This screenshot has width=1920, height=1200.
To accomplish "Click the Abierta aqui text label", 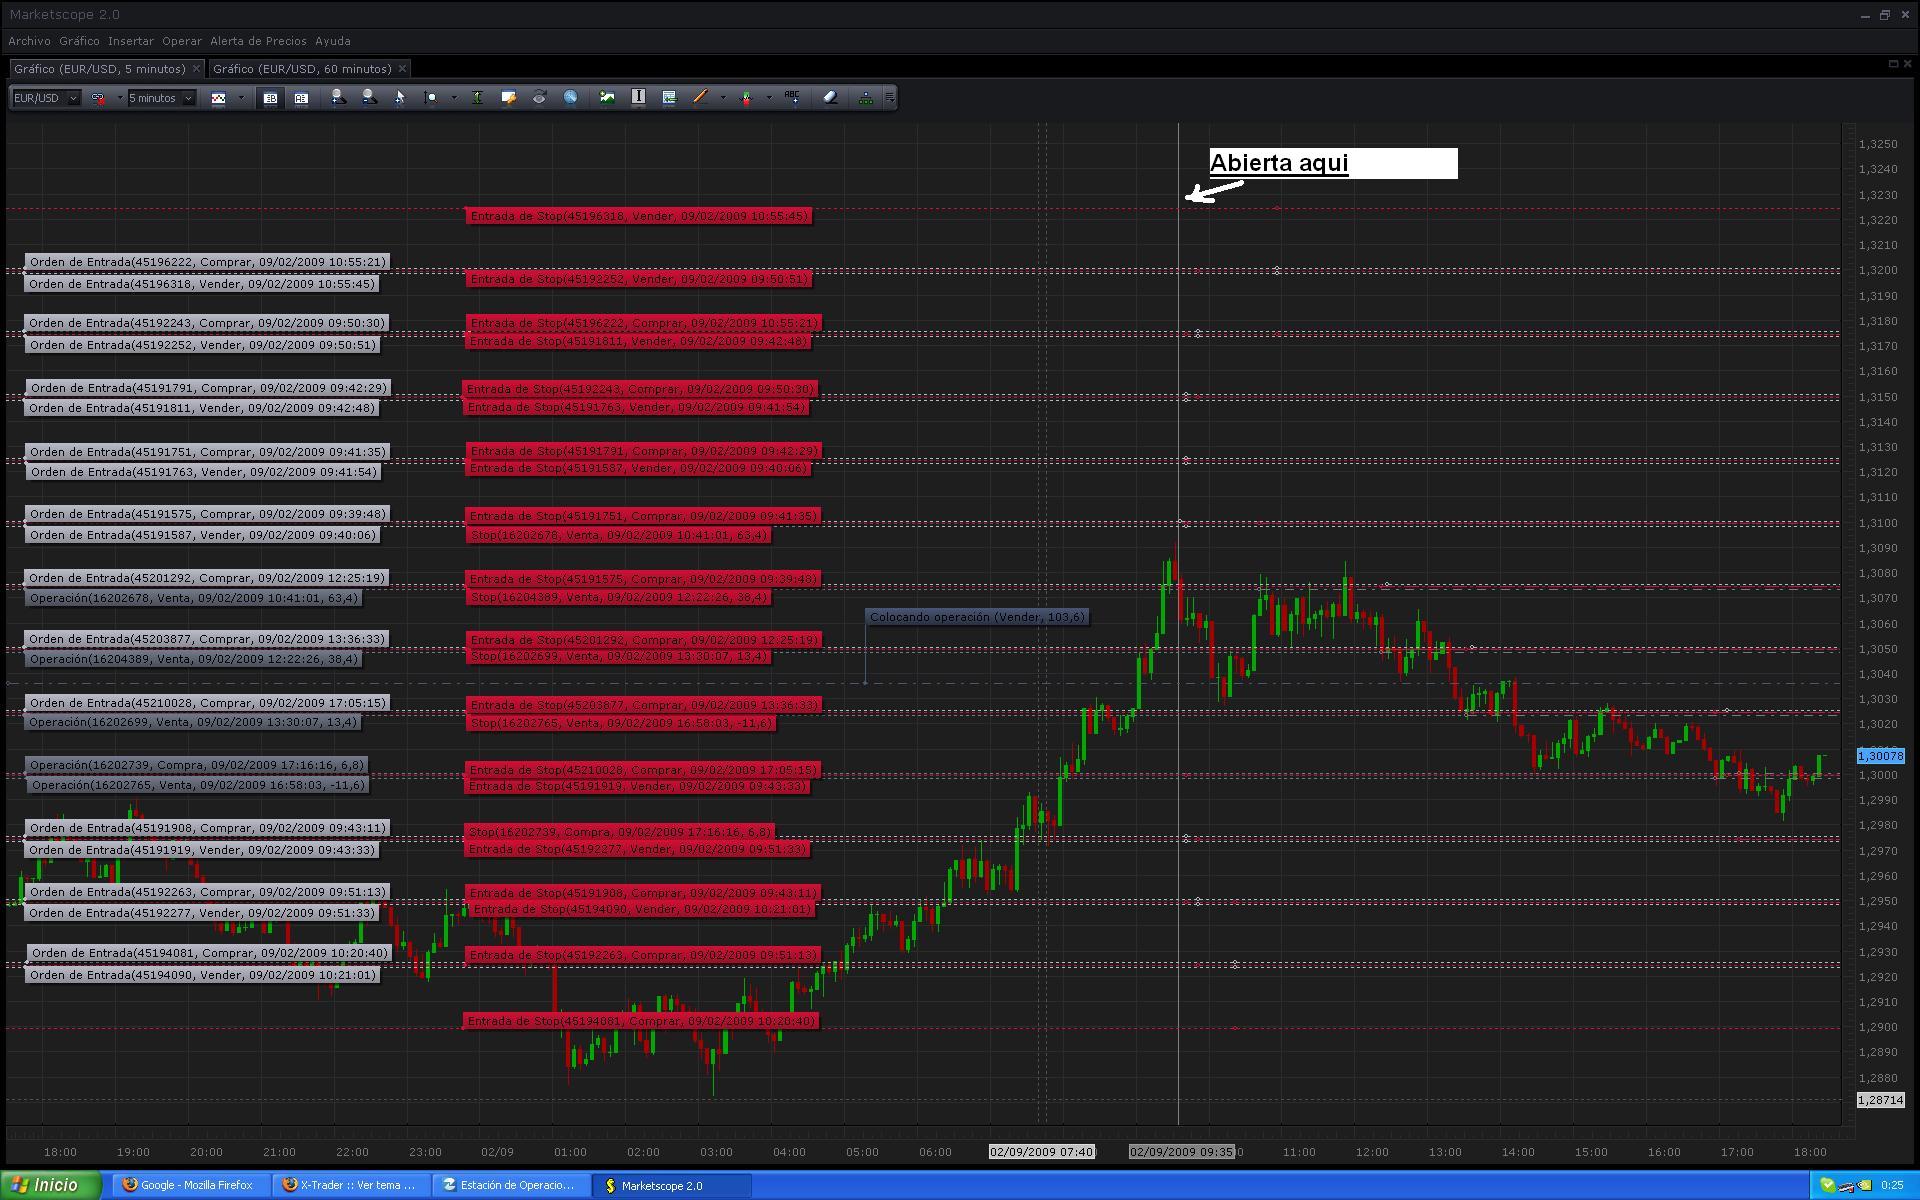I will click(1279, 163).
